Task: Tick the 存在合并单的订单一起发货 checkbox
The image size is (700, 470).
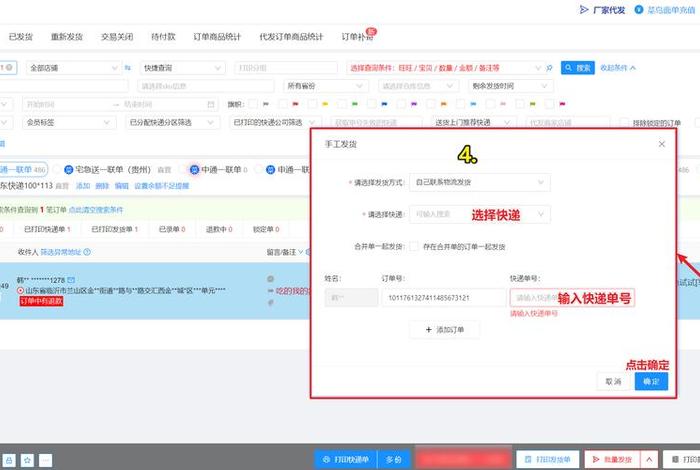Action: (x=414, y=246)
